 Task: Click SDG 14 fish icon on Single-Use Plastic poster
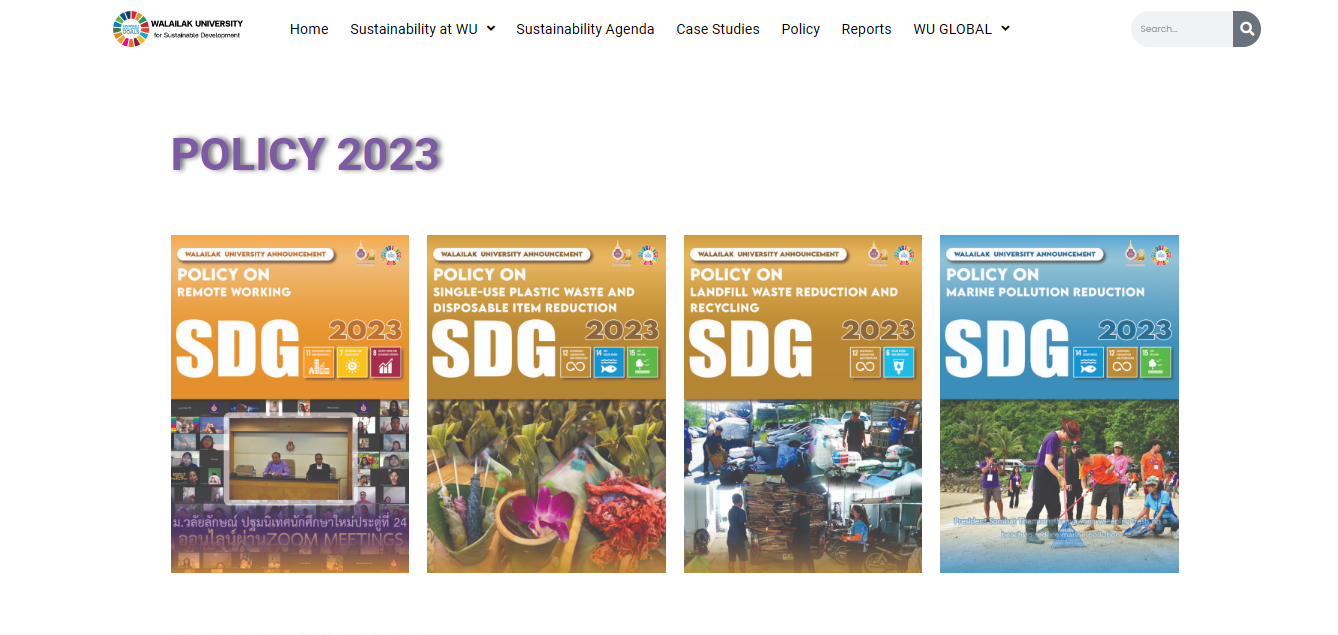tap(609, 361)
